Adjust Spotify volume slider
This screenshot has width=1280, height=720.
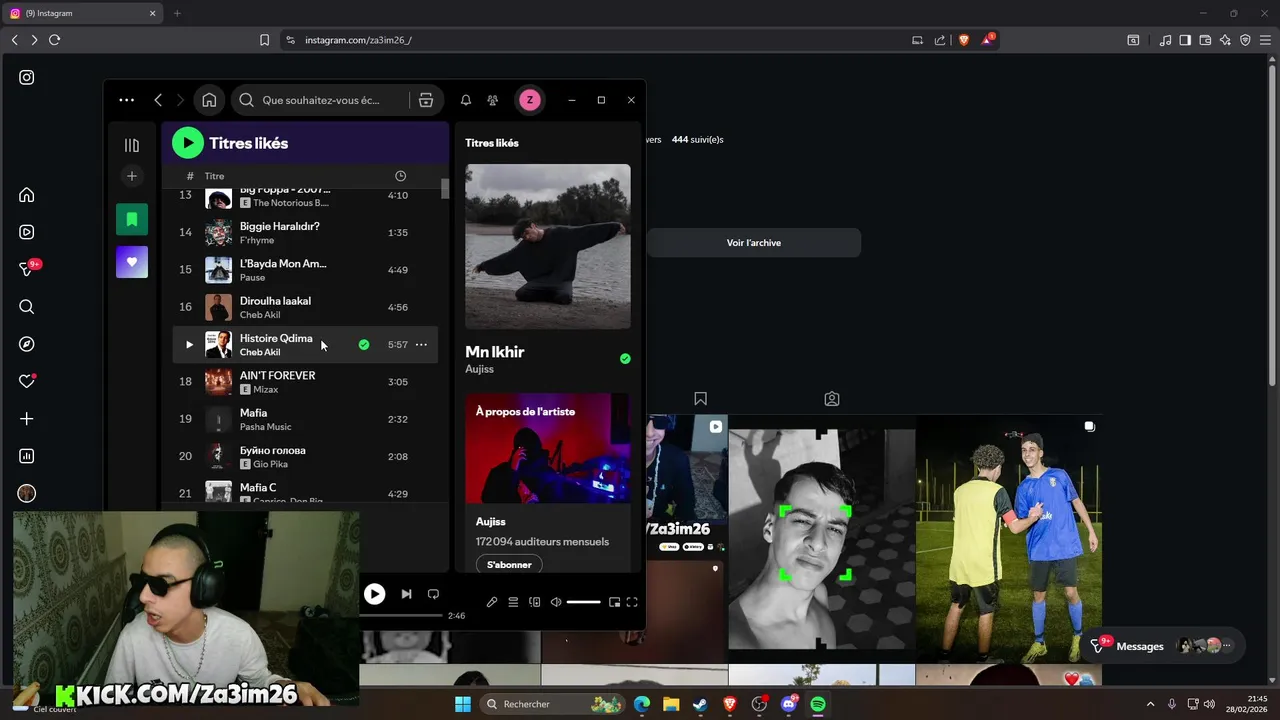583,602
